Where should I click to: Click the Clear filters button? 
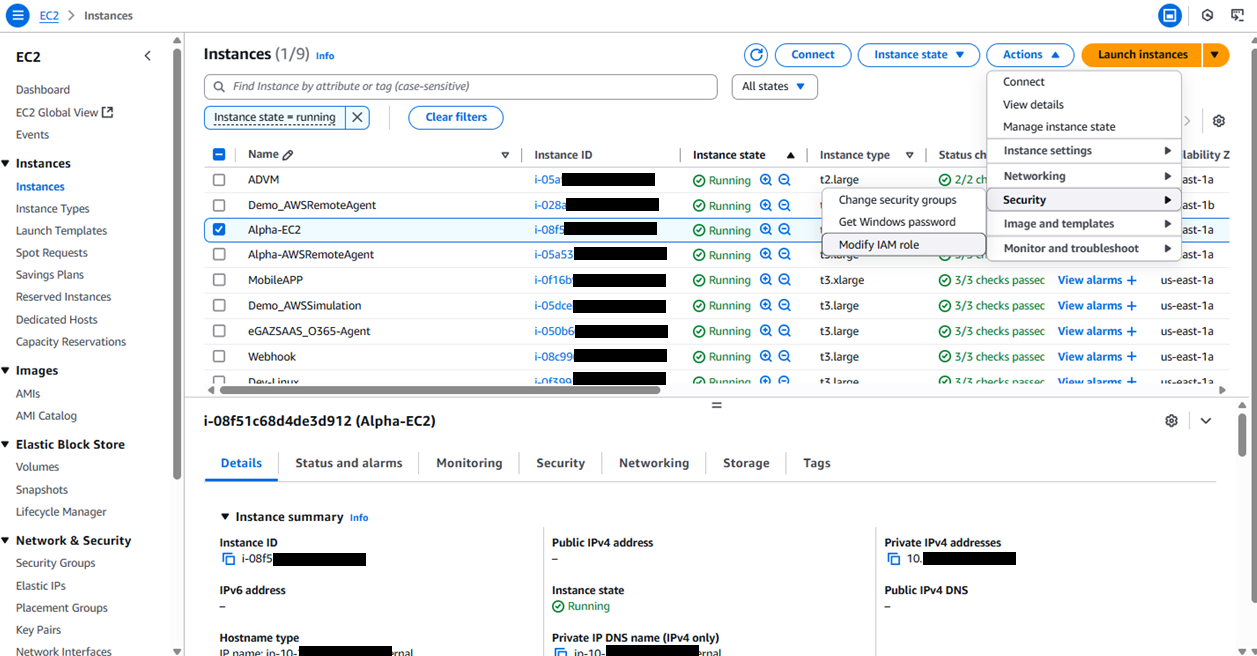[x=456, y=117]
